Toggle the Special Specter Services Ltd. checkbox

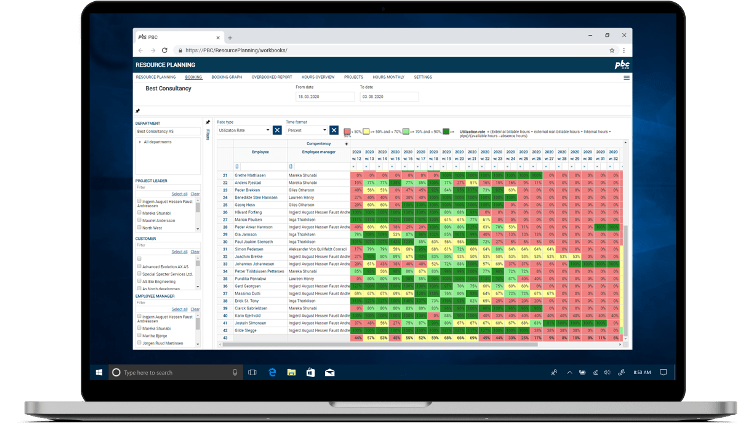(137, 274)
